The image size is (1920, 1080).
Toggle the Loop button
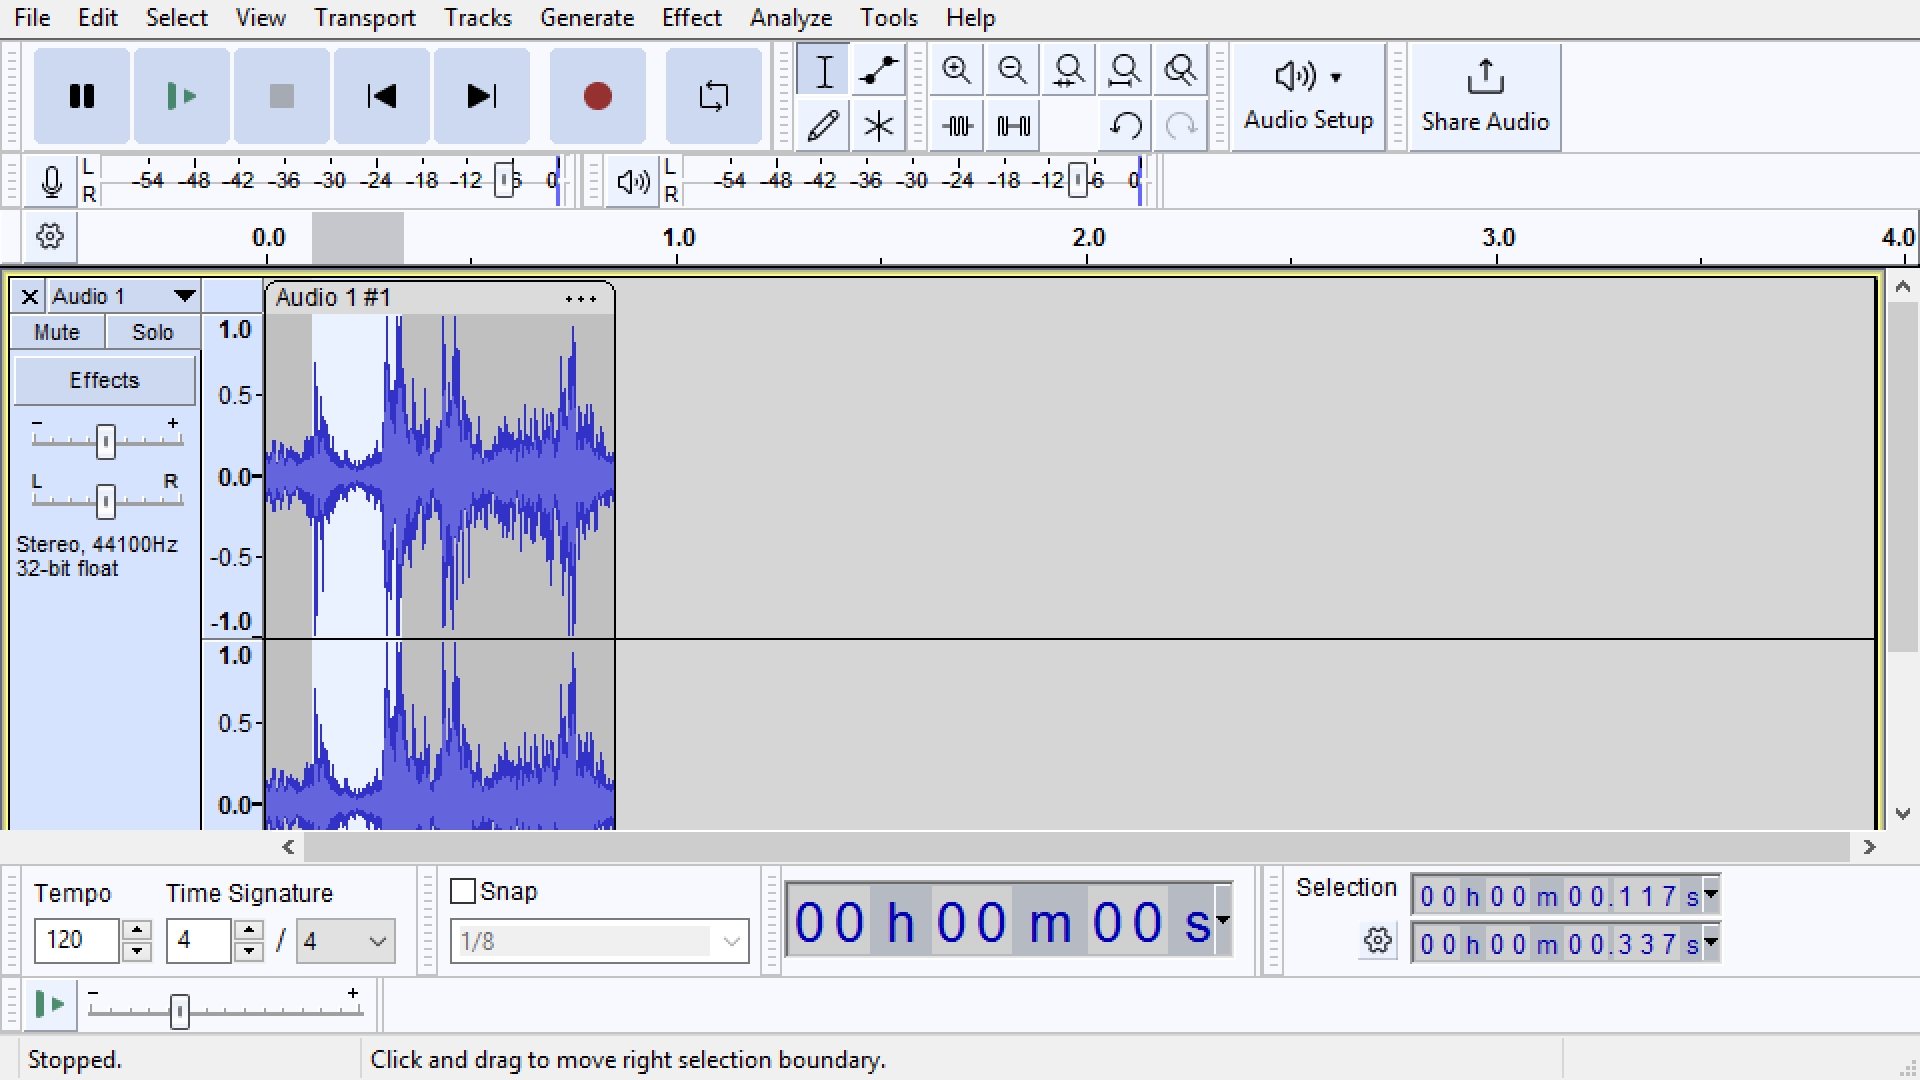pyautogui.click(x=714, y=96)
